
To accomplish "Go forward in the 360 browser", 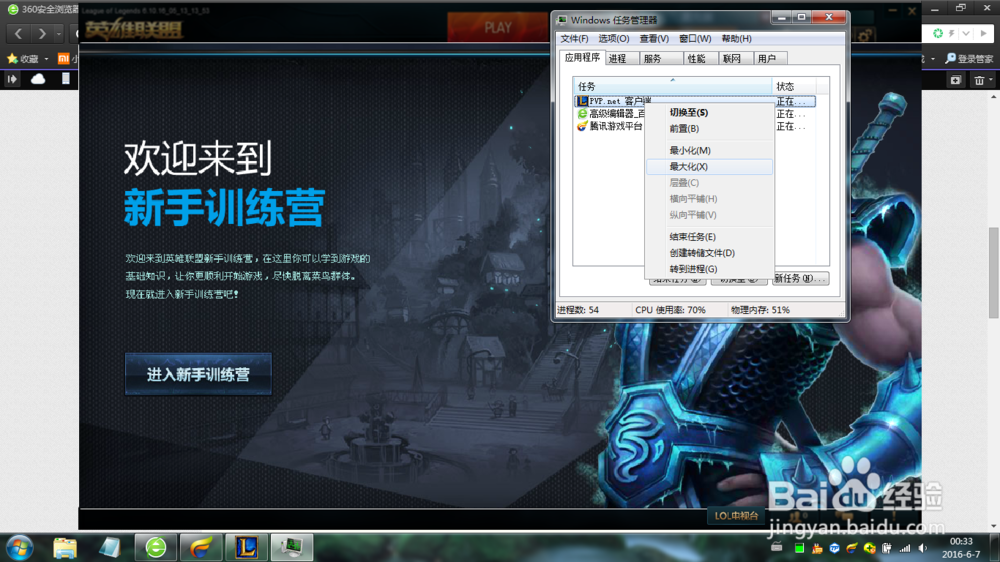I will tap(41, 33).
